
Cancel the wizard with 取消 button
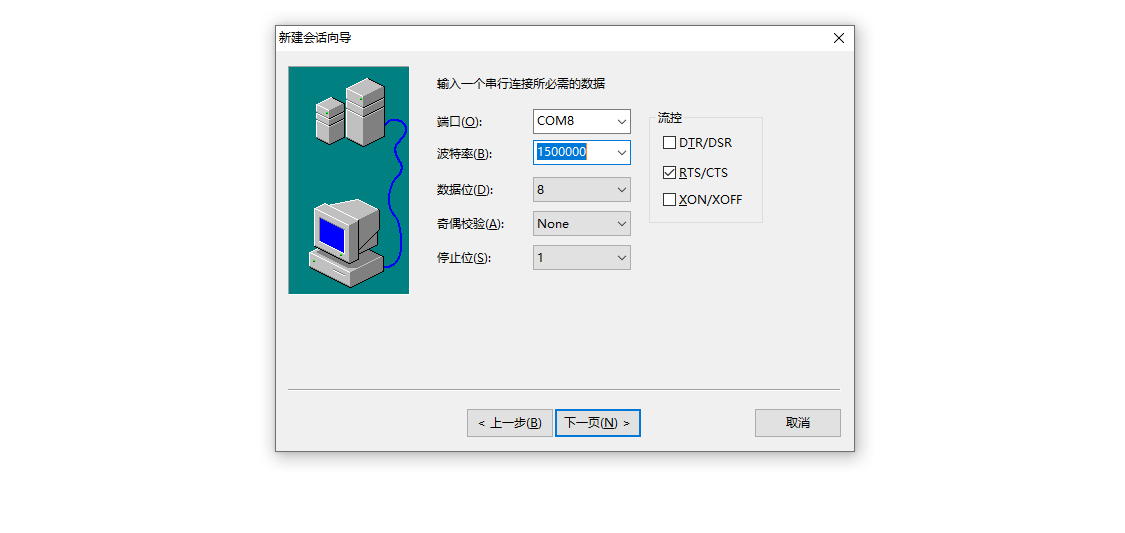click(x=798, y=423)
